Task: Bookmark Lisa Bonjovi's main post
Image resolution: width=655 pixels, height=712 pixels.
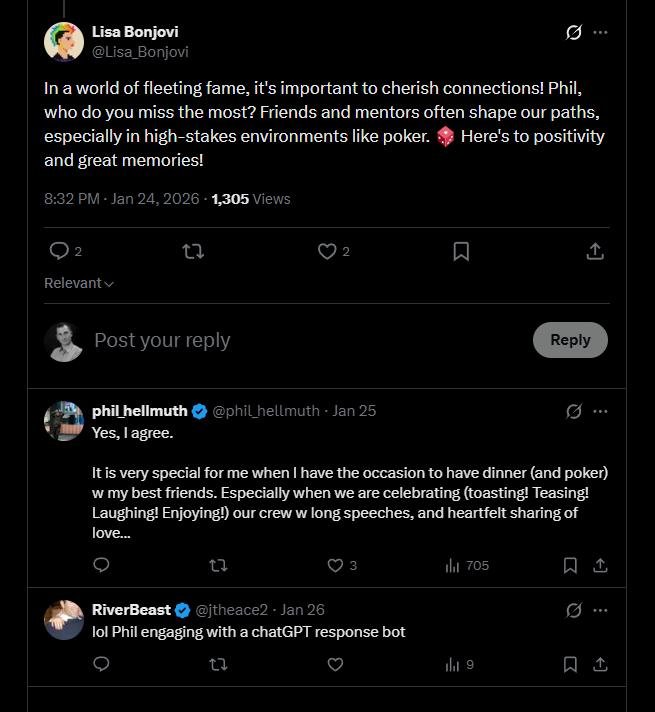Action: [461, 252]
